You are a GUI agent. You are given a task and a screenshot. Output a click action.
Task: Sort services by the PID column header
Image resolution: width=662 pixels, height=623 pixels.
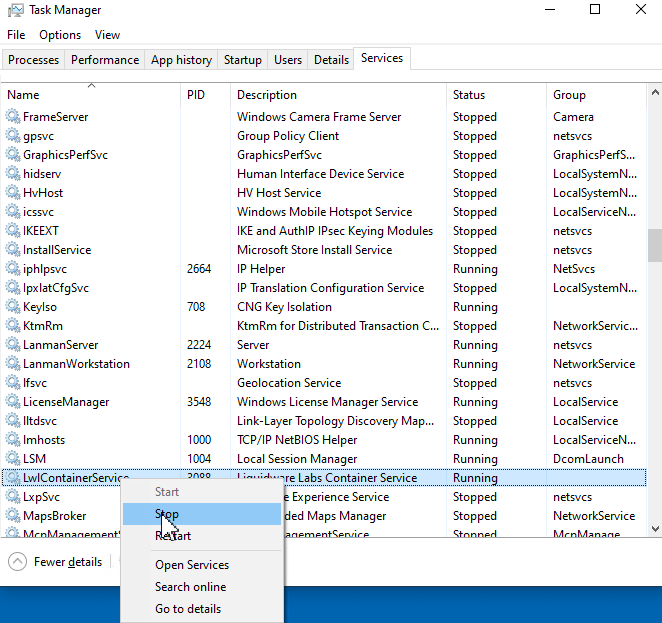(x=206, y=95)
